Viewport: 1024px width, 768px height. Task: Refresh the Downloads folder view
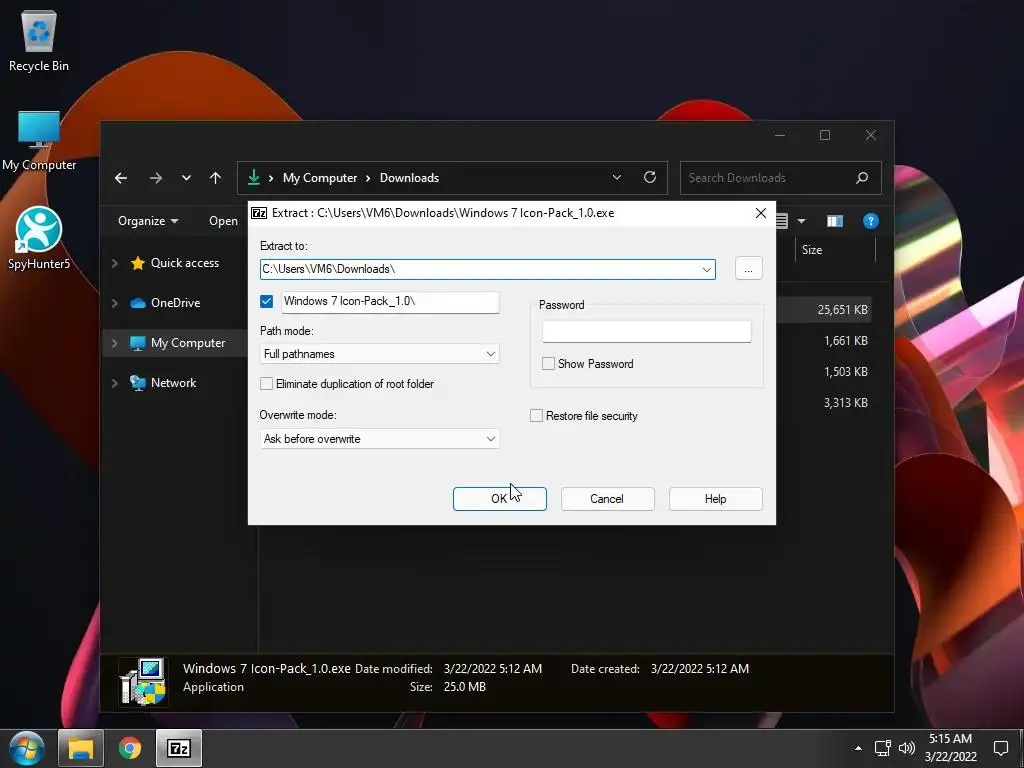click(x=650, y=177)
